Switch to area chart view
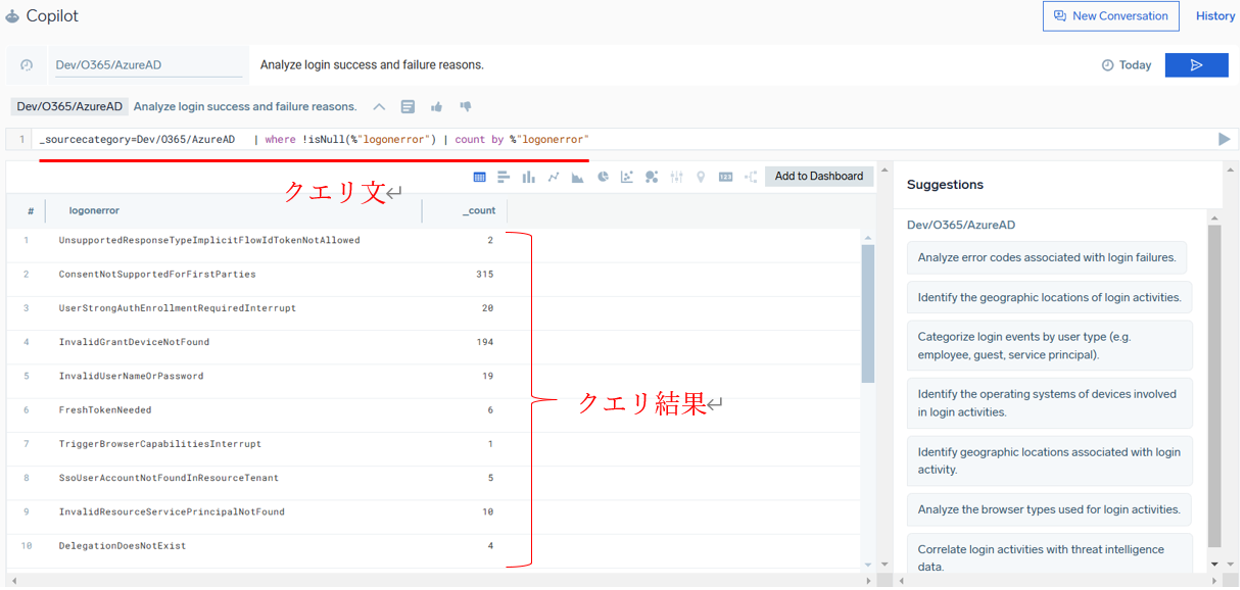 tap(577, 177)
